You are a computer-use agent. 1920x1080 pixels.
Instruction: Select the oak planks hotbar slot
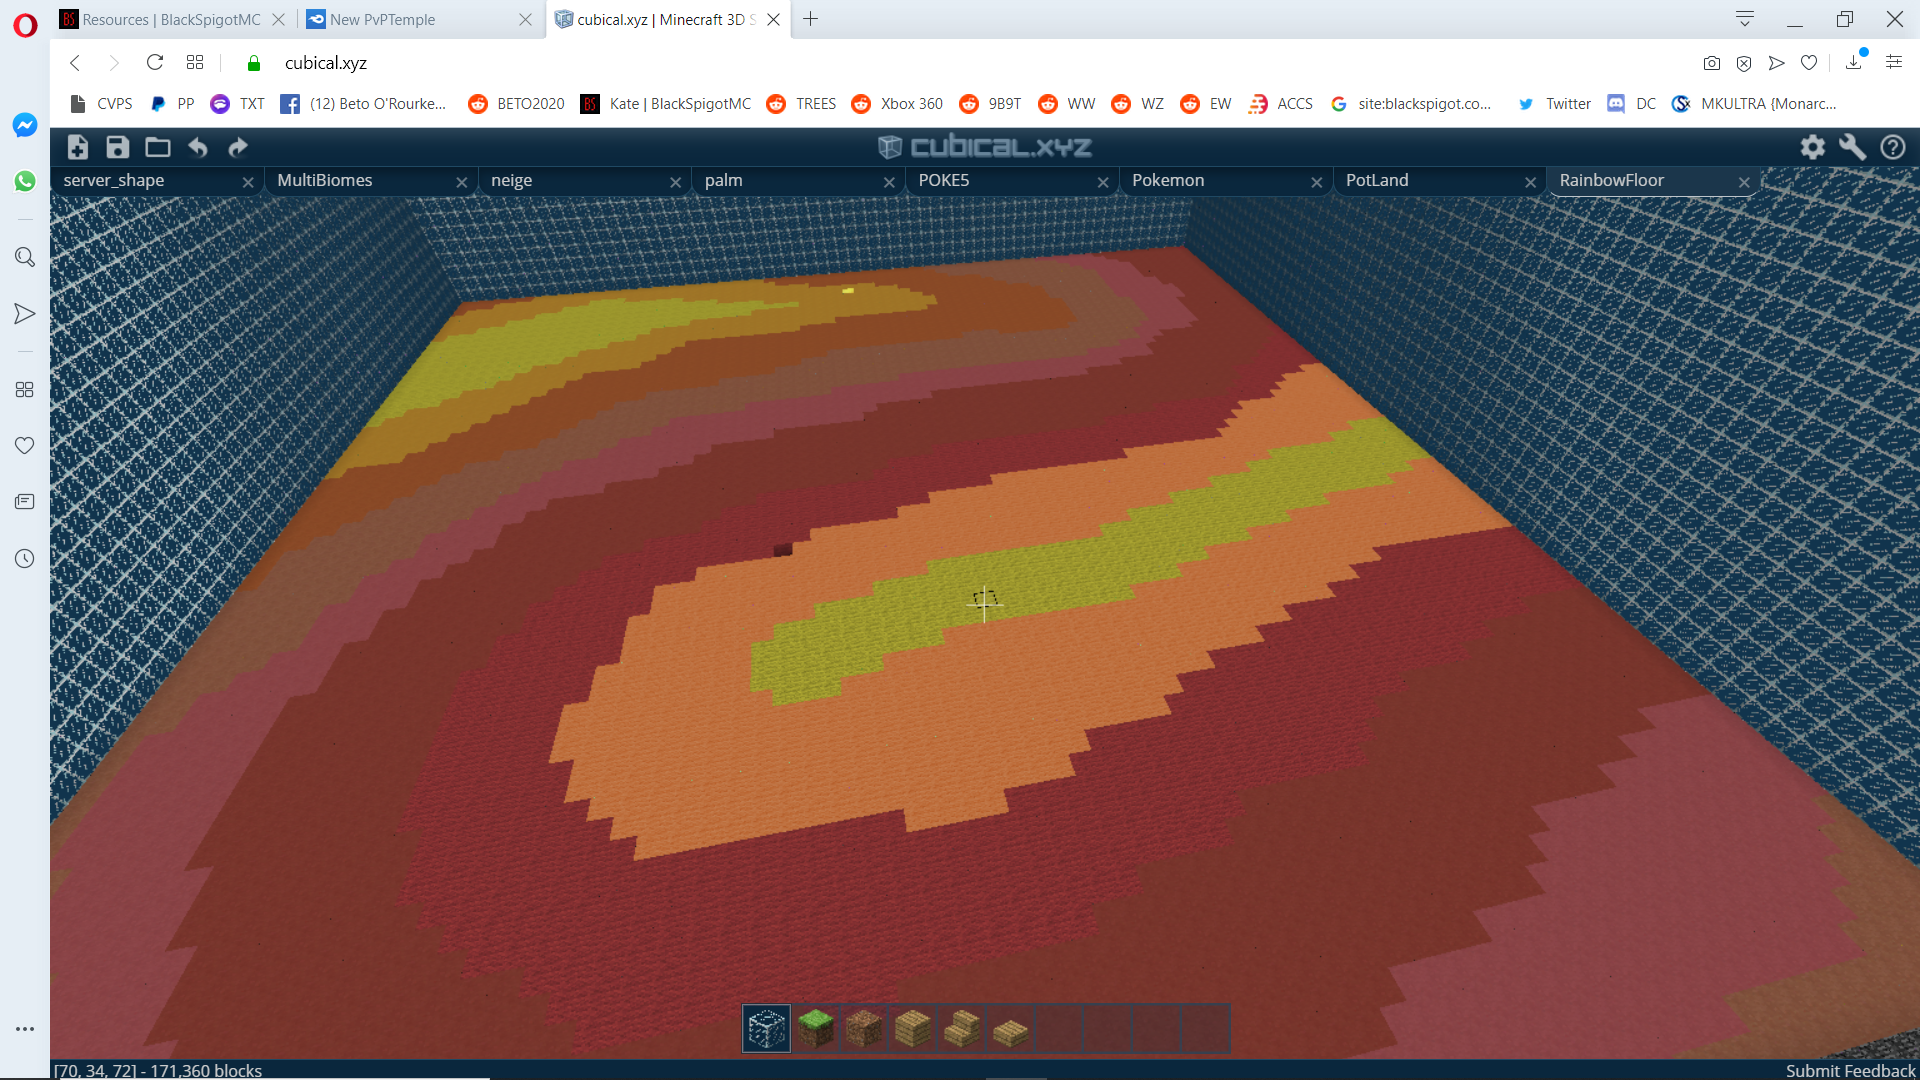[912, 1028]
